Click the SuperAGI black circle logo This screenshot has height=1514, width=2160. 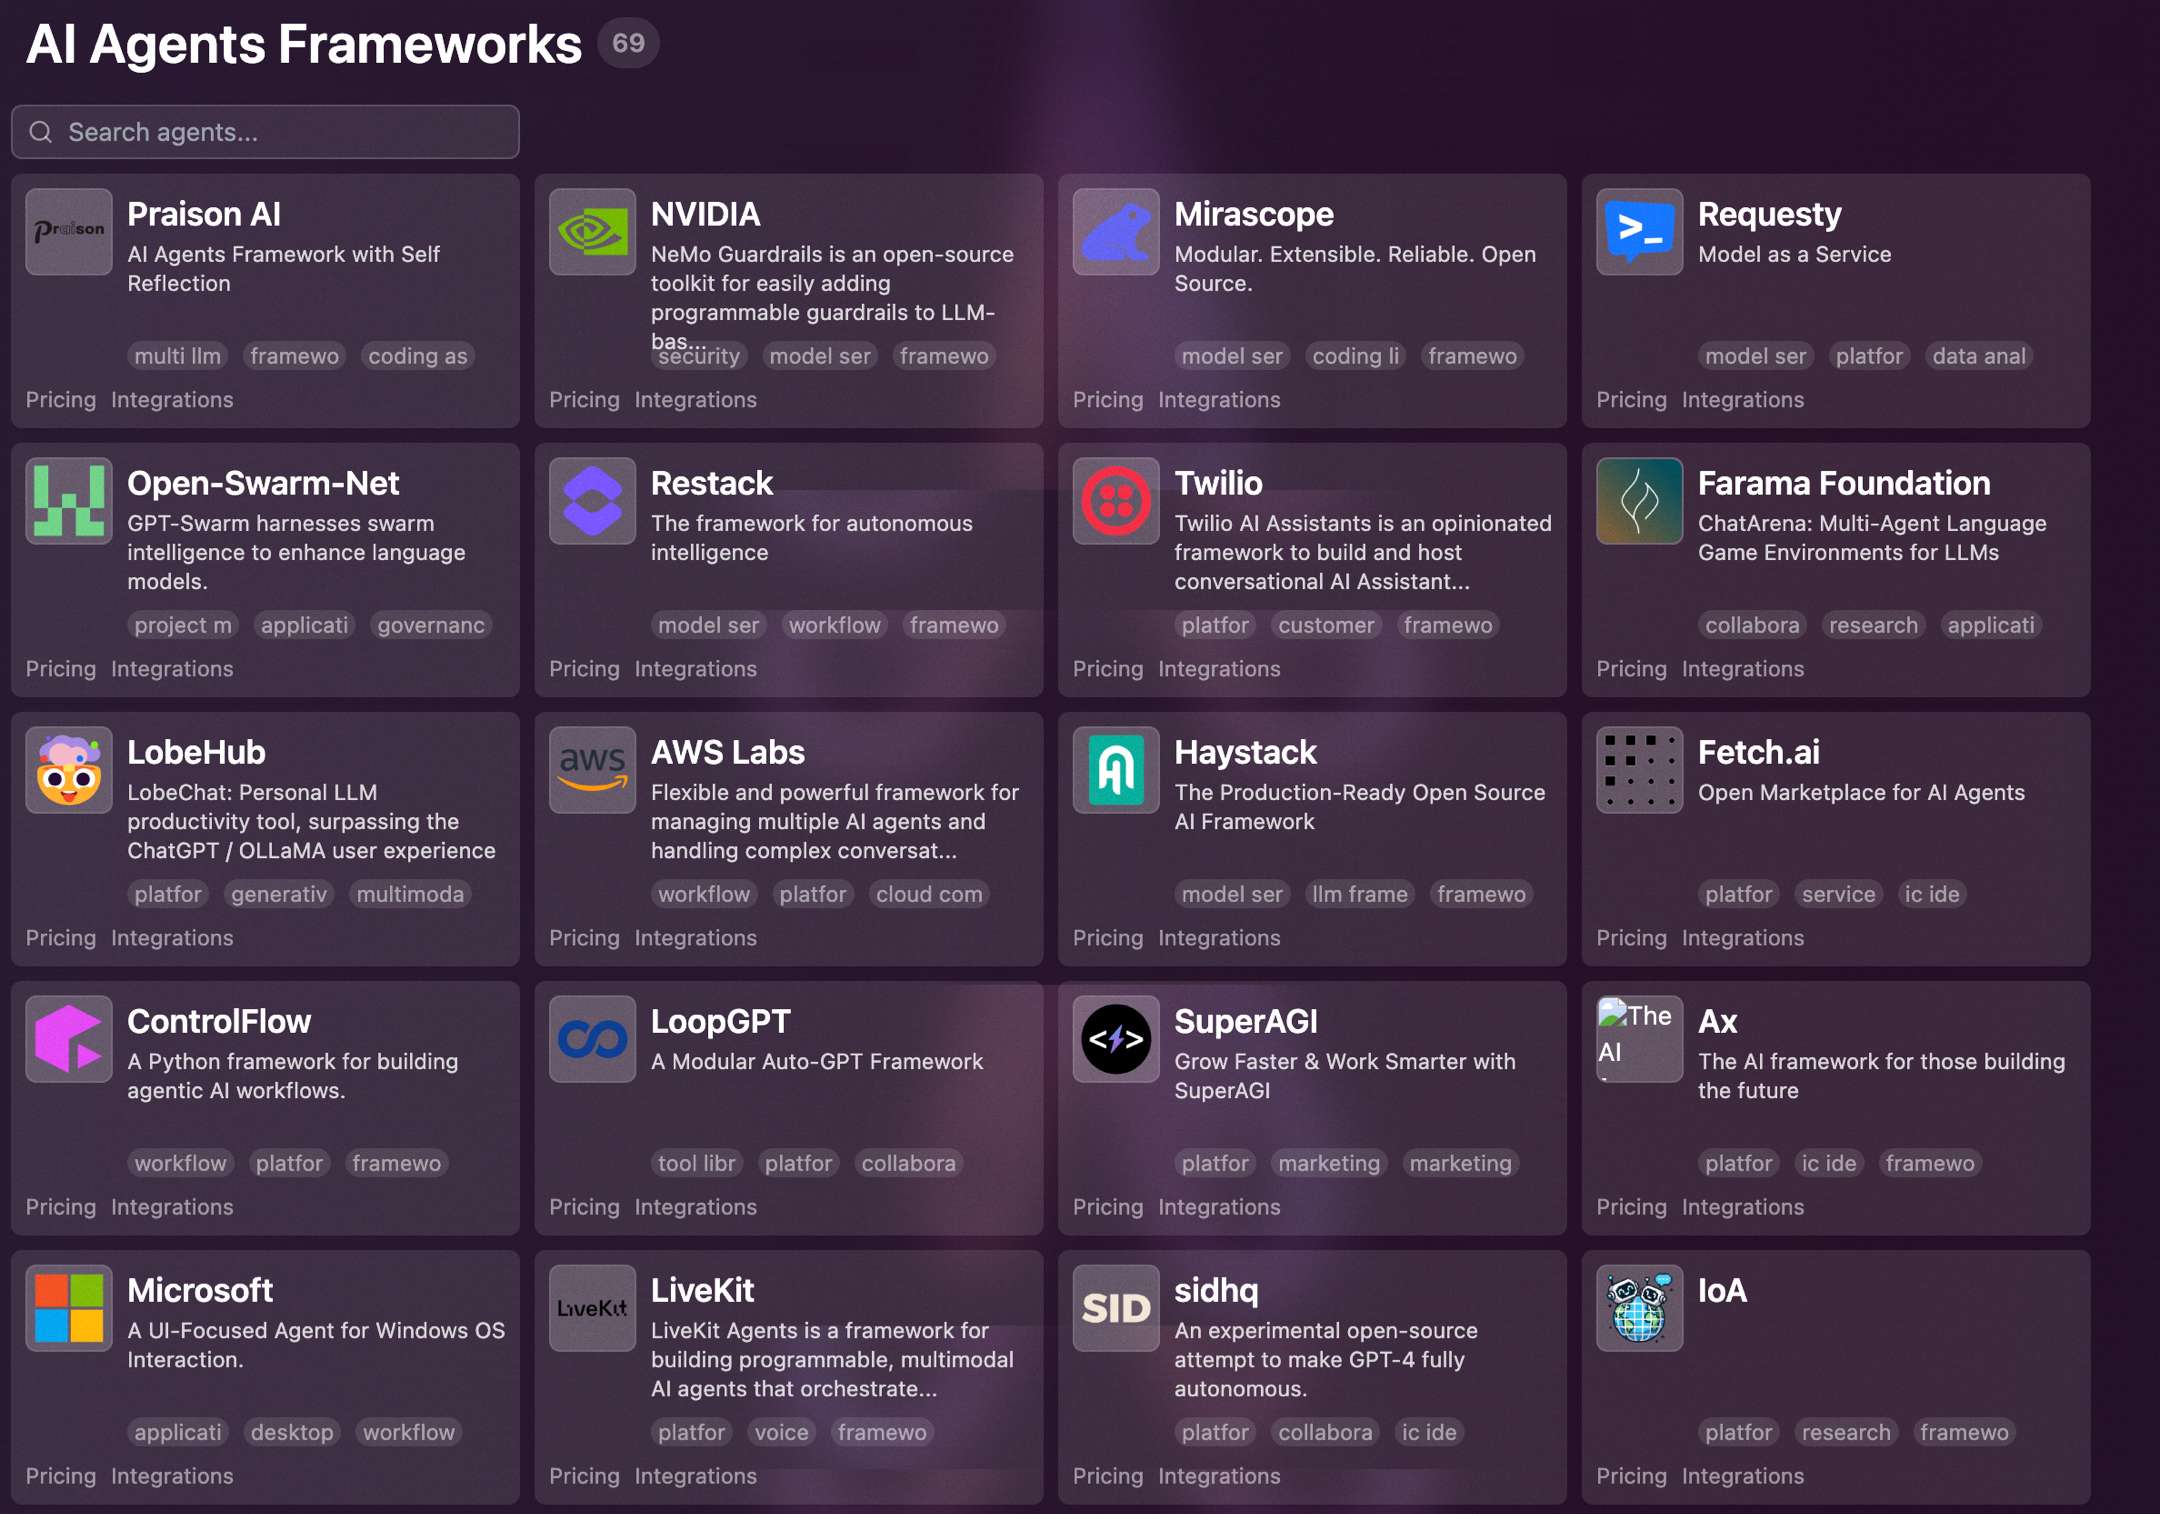[x=1116, y=1039]
